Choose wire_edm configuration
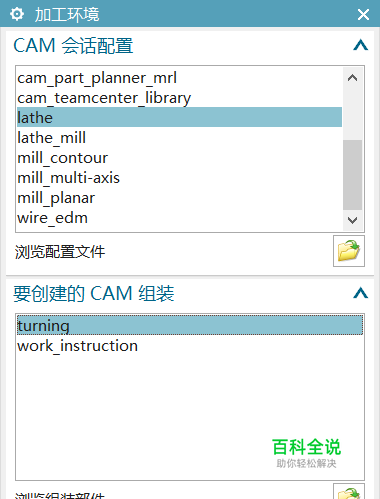 point(179,218)
